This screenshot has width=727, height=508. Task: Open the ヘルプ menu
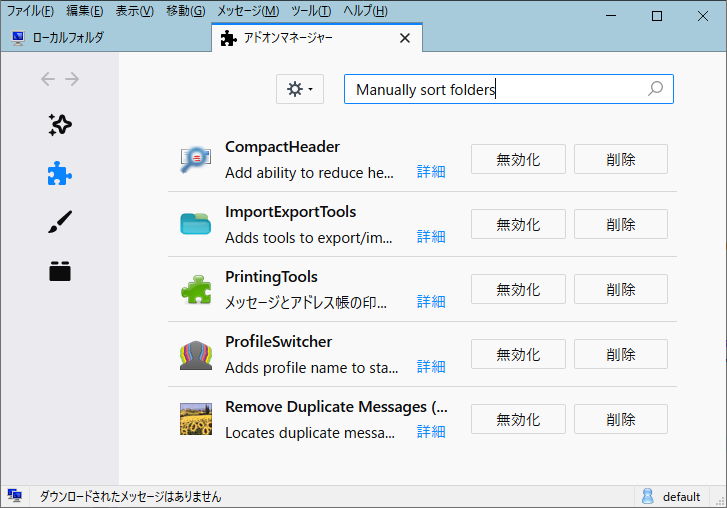point(365,11)
